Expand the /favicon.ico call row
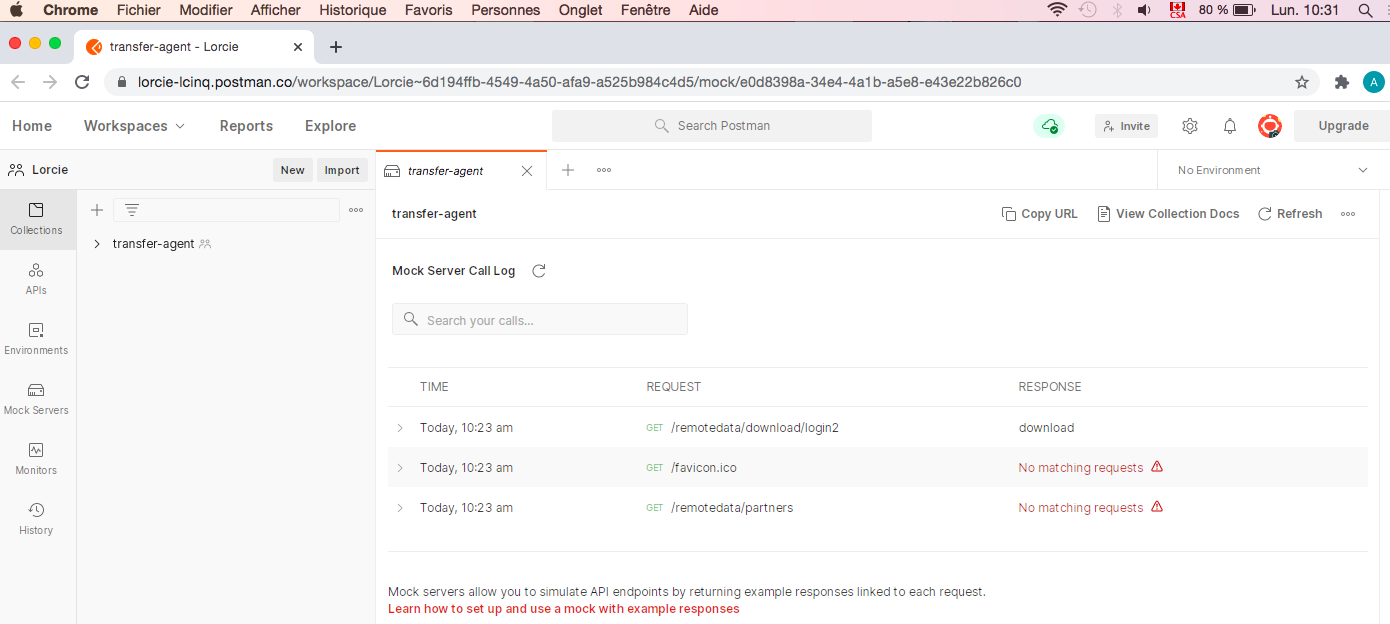This screenshot has height=624, width=1390. coord(400,468)
